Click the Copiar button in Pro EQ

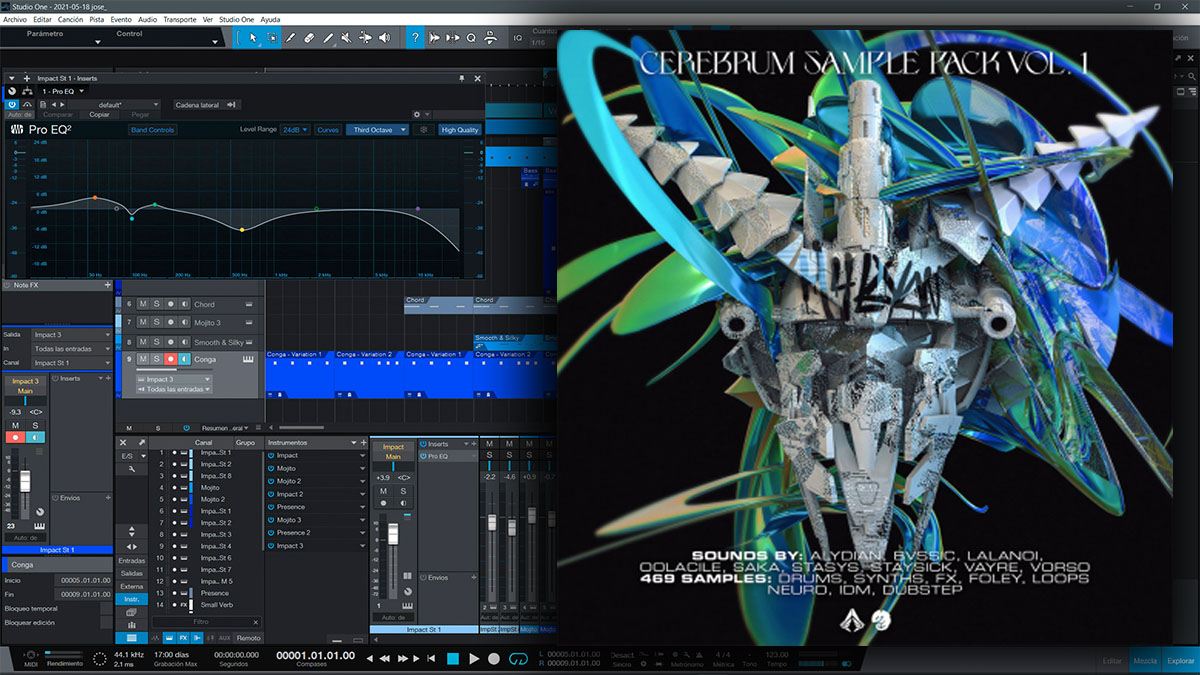(99, 115)
